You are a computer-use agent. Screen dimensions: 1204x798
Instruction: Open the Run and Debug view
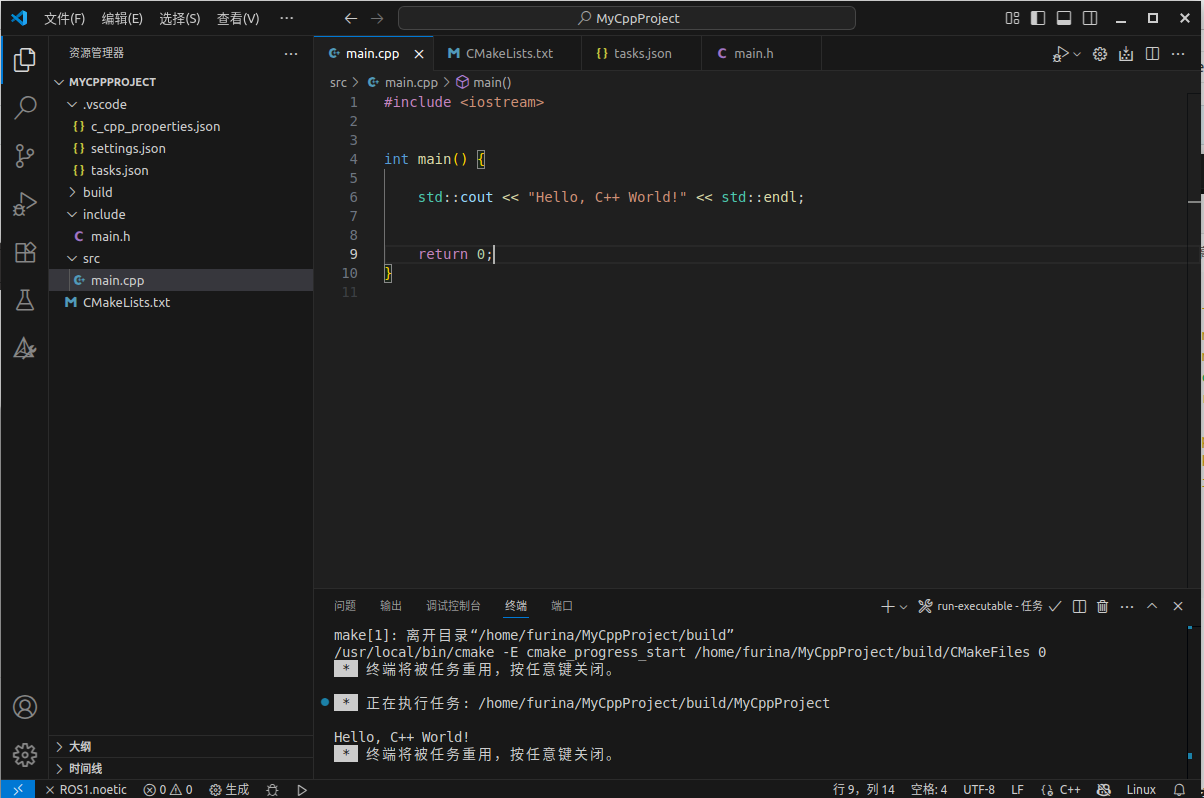25,204
